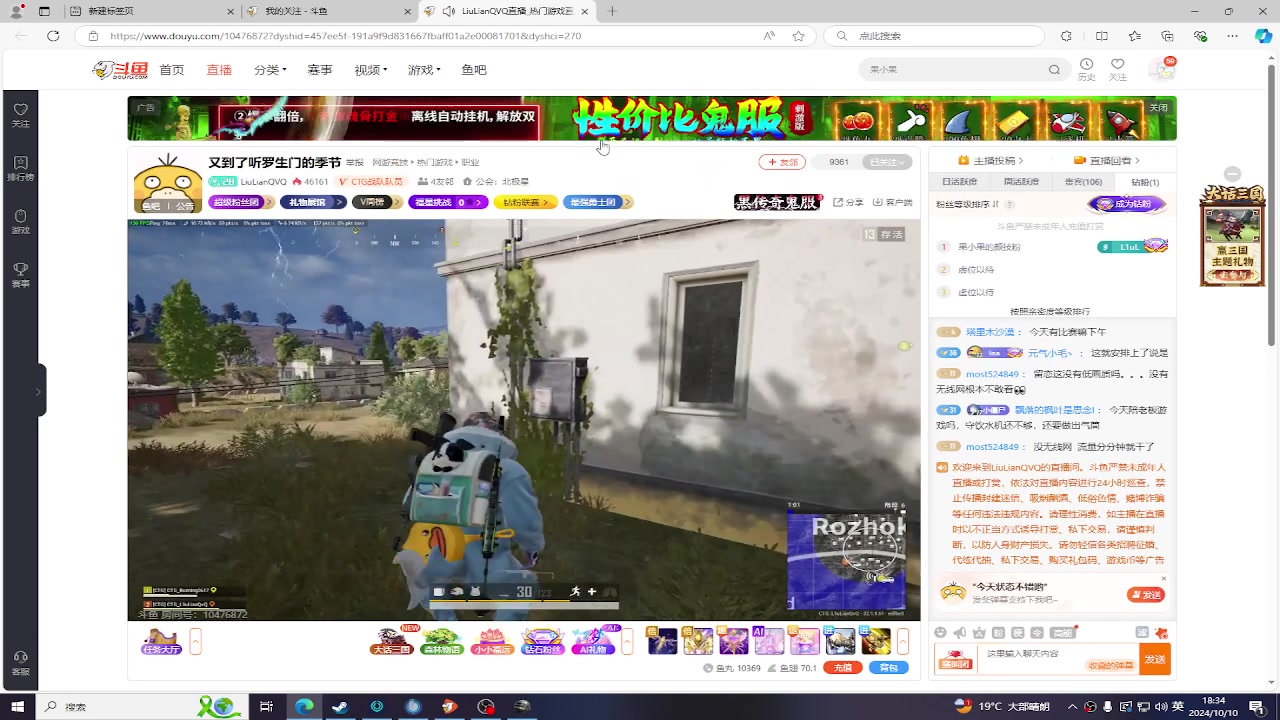
Task: Open the 关注 heart icon in left sidebar
Action: tap(20, 115)
